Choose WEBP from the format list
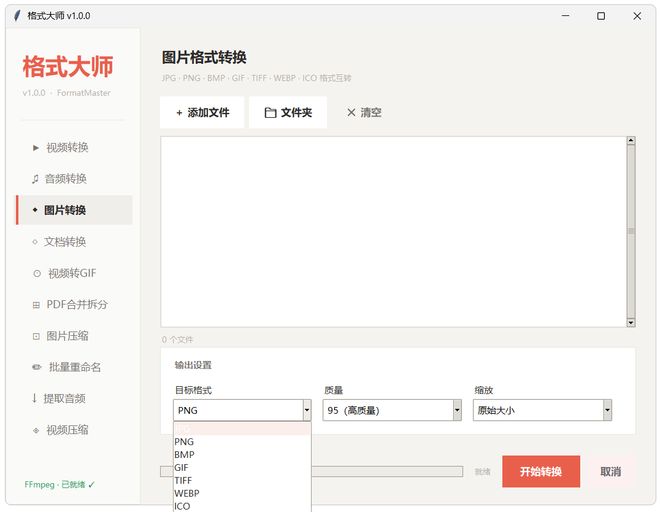 [x=242, y=493]
